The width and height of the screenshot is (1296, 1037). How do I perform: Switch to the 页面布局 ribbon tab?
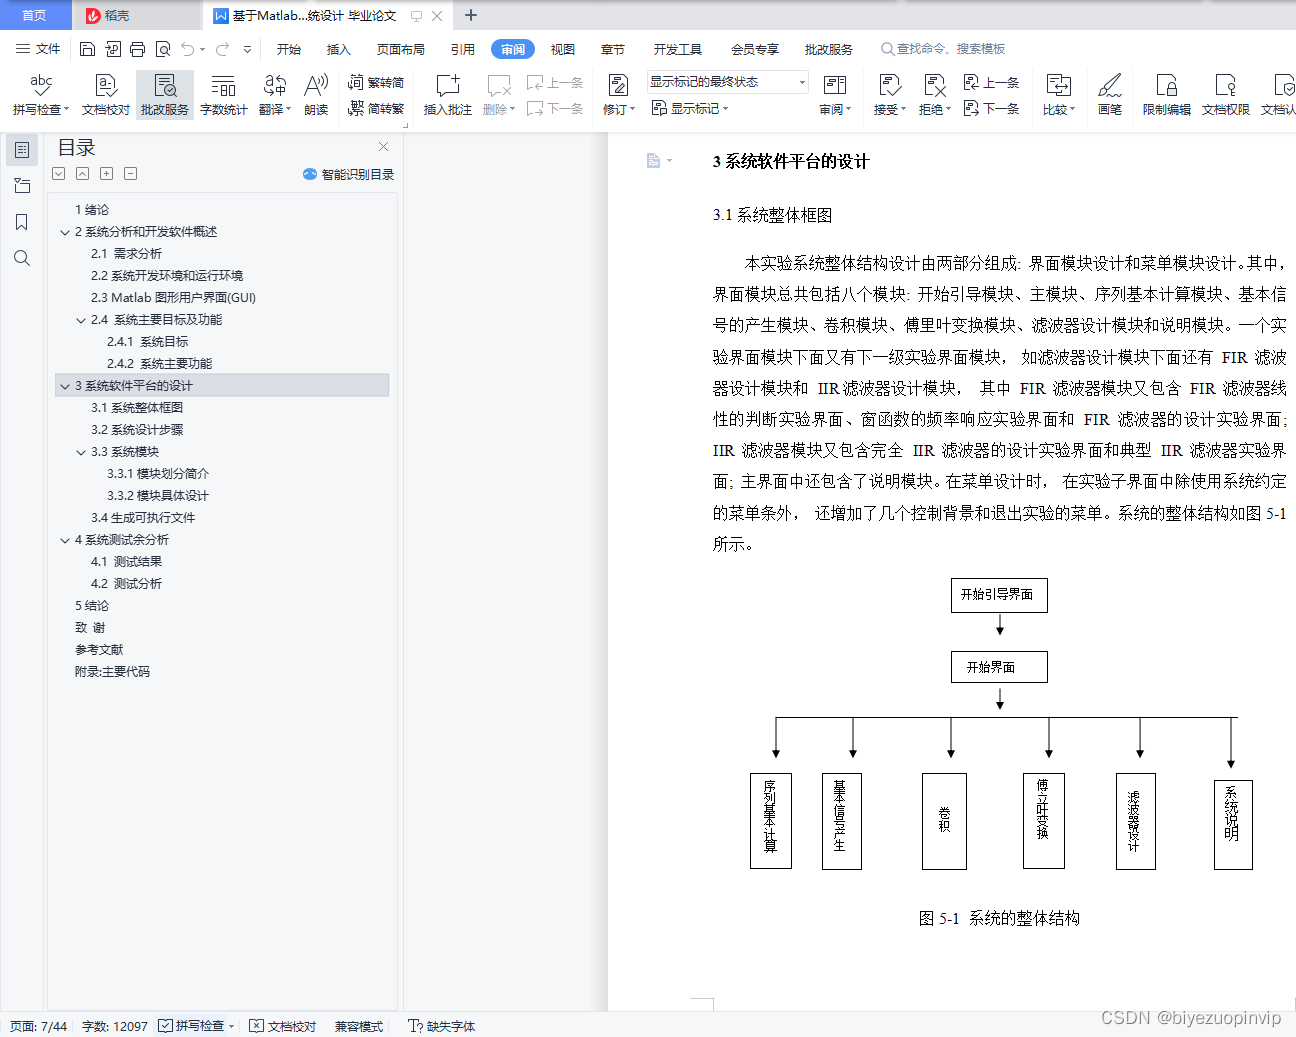pos(401,49)
